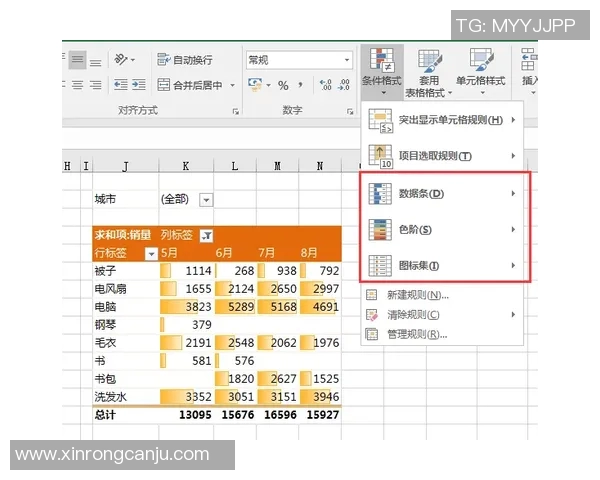Click the 书包 row label
Image resolution: width=600 pixels, height=480 pixels.
(105, 379)
